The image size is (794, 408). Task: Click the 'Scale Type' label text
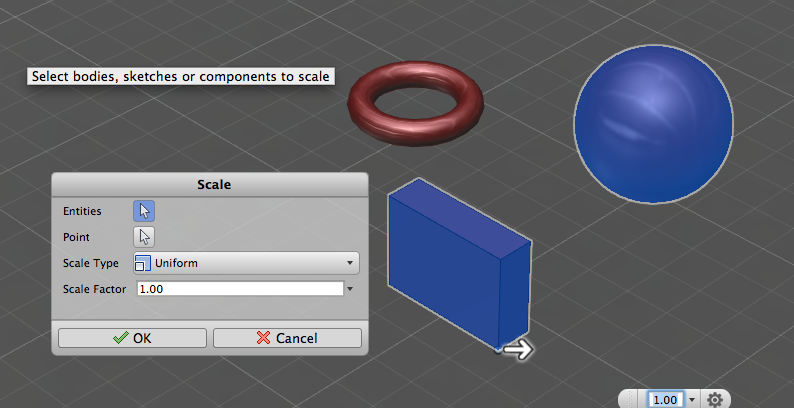point(91,263)
